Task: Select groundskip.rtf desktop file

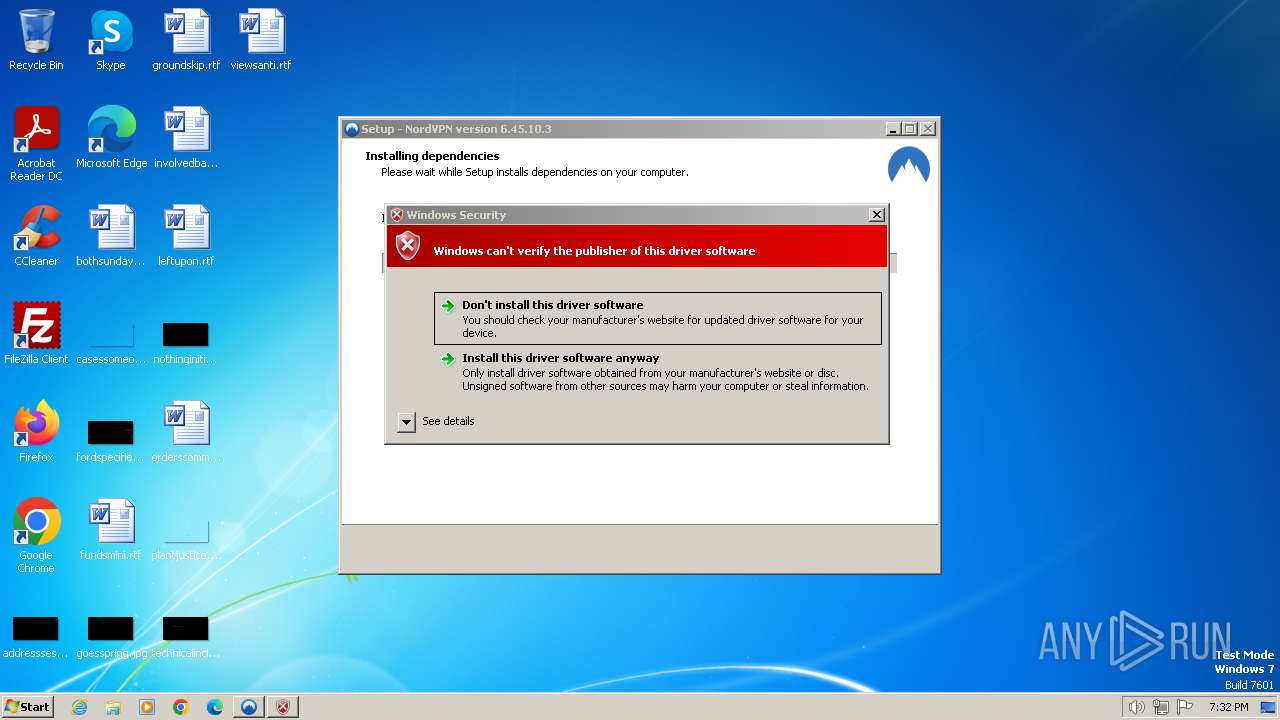Action: click(186, 40)
